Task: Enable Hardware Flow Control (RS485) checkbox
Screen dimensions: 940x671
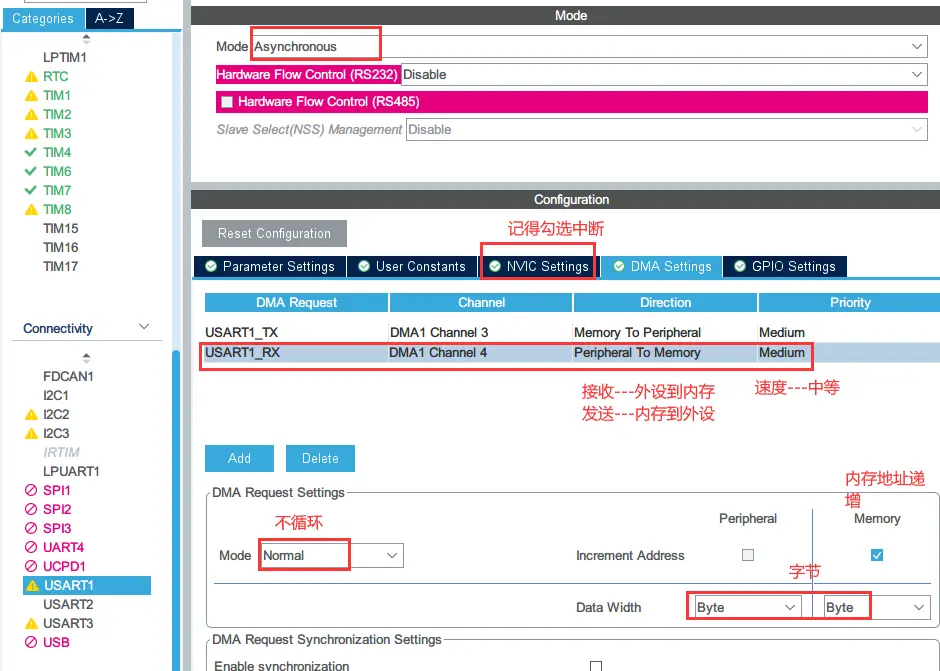Action: click(x=227, y=102)
